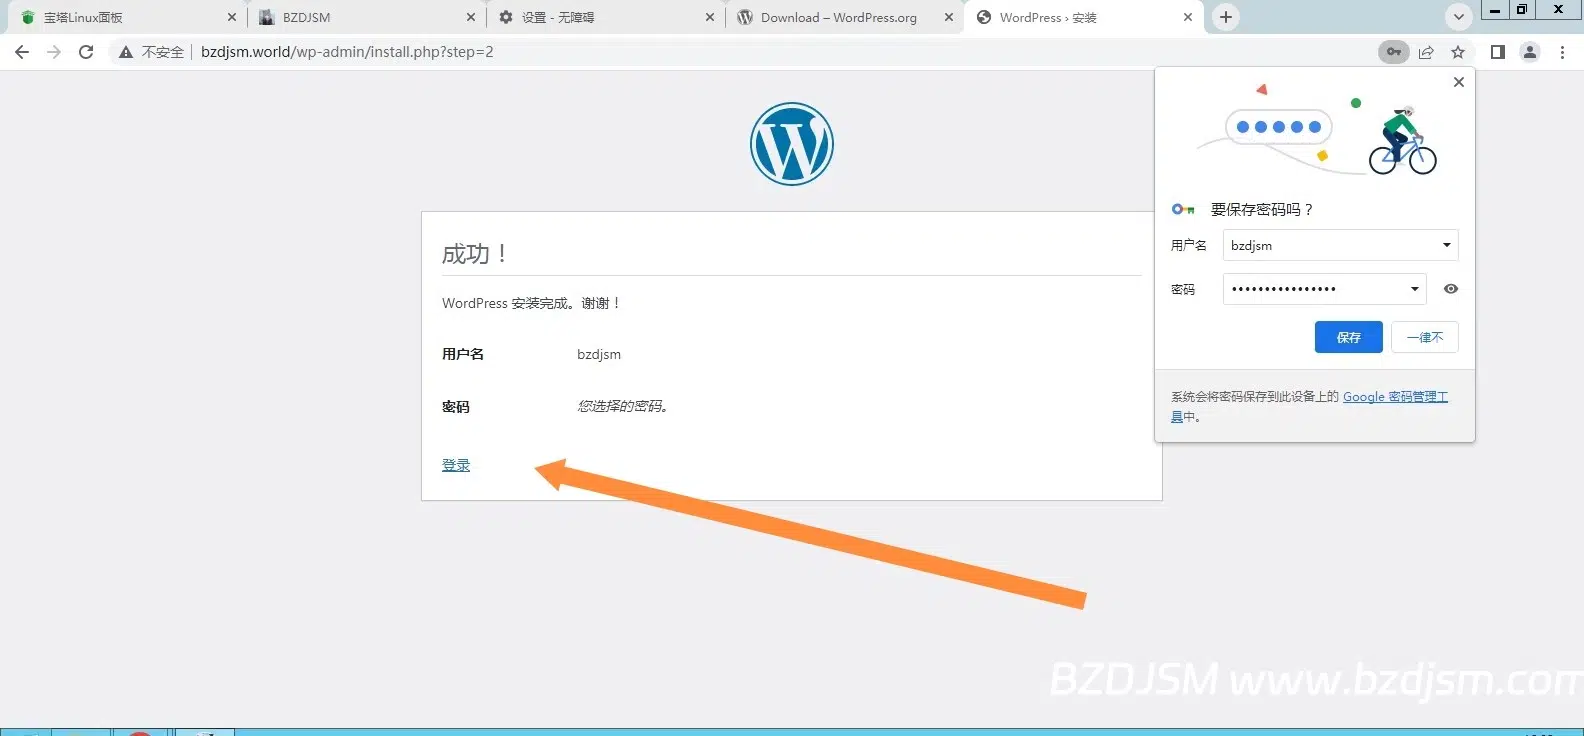Screen dimensions: 1584x736
Task: Bookmark this page with the star
Action: 1458,52
